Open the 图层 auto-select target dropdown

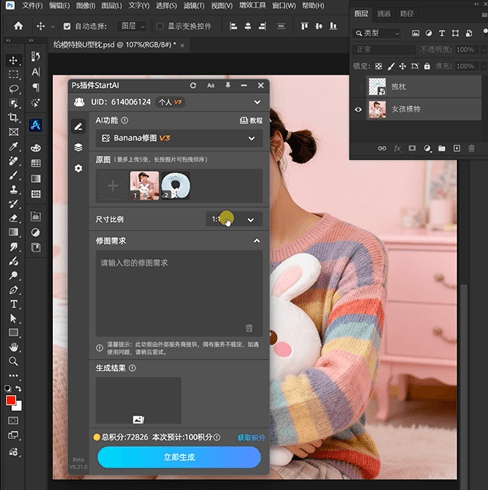pos(132,26)
